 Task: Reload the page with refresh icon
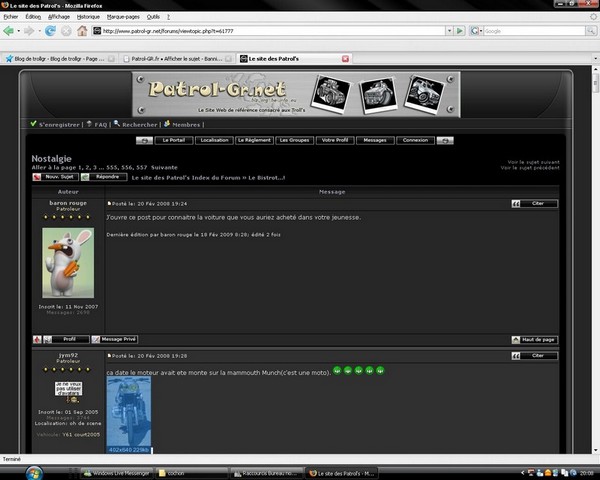click(x=50, y=31)
